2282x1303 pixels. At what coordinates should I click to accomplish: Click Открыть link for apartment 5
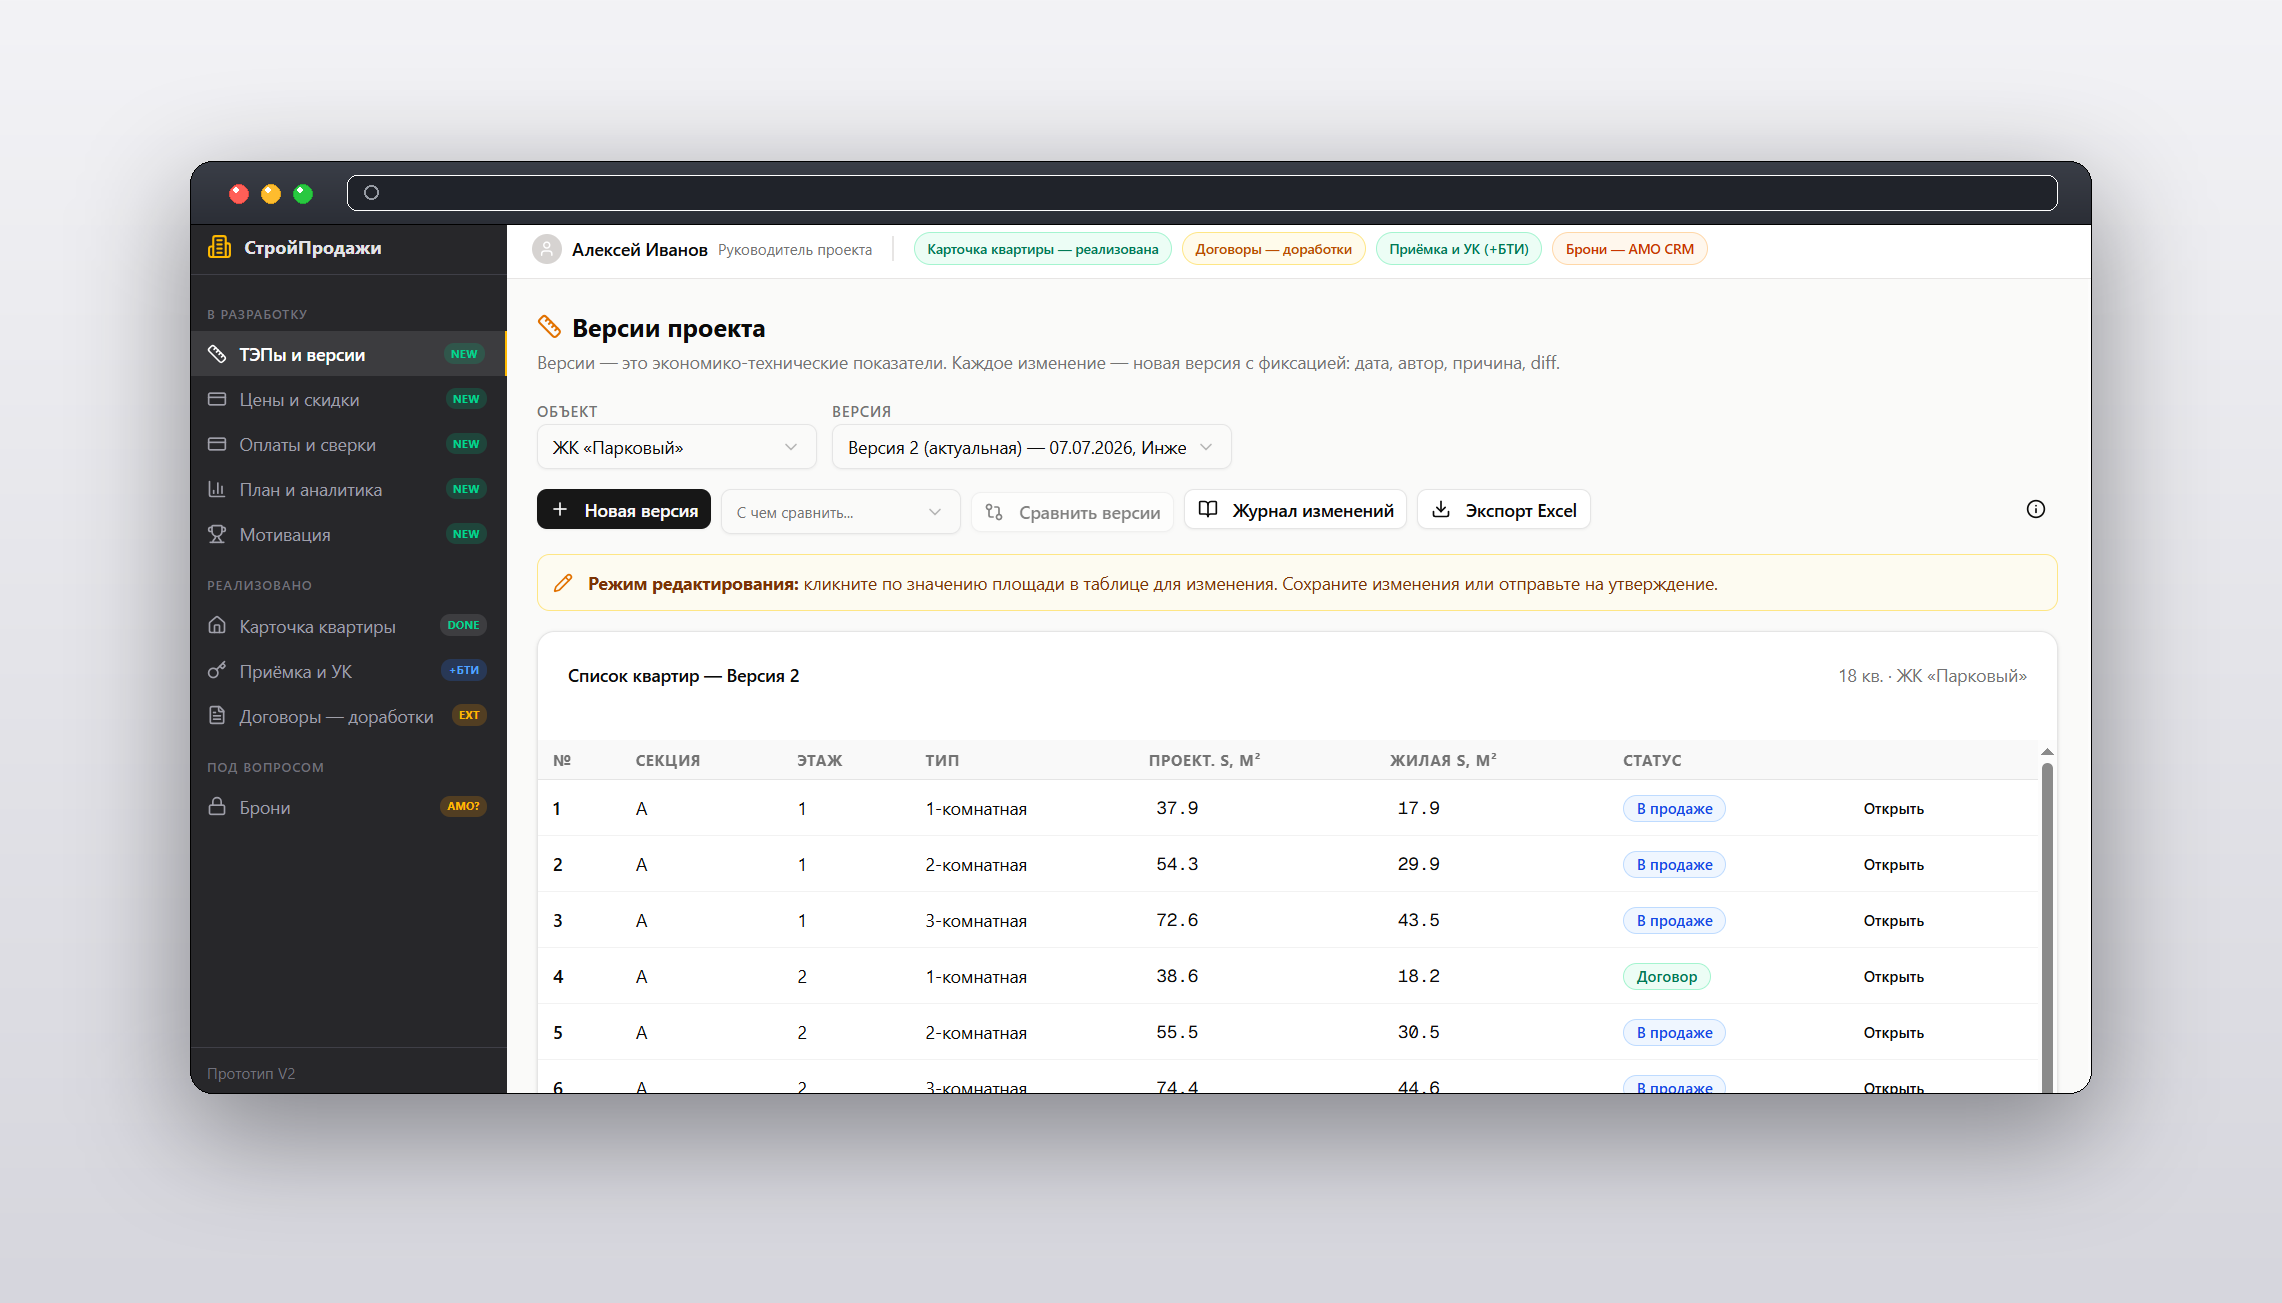point(1893,1032)
